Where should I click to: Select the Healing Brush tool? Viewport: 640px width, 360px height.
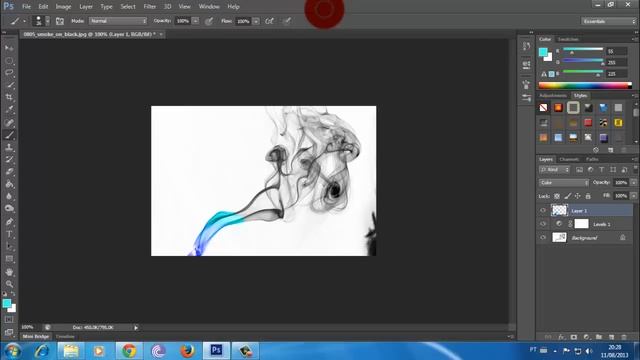click(x=9, y=123)
